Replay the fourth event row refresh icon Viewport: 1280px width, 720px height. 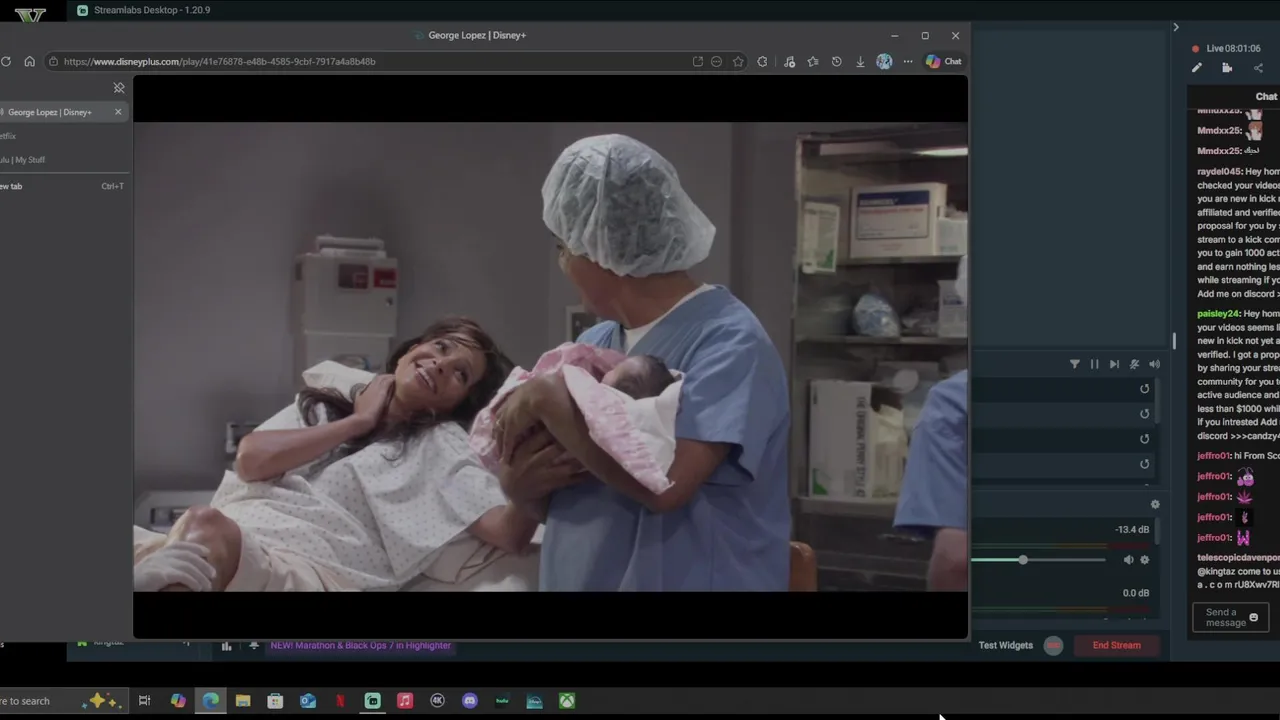[x=1144, y=464]
